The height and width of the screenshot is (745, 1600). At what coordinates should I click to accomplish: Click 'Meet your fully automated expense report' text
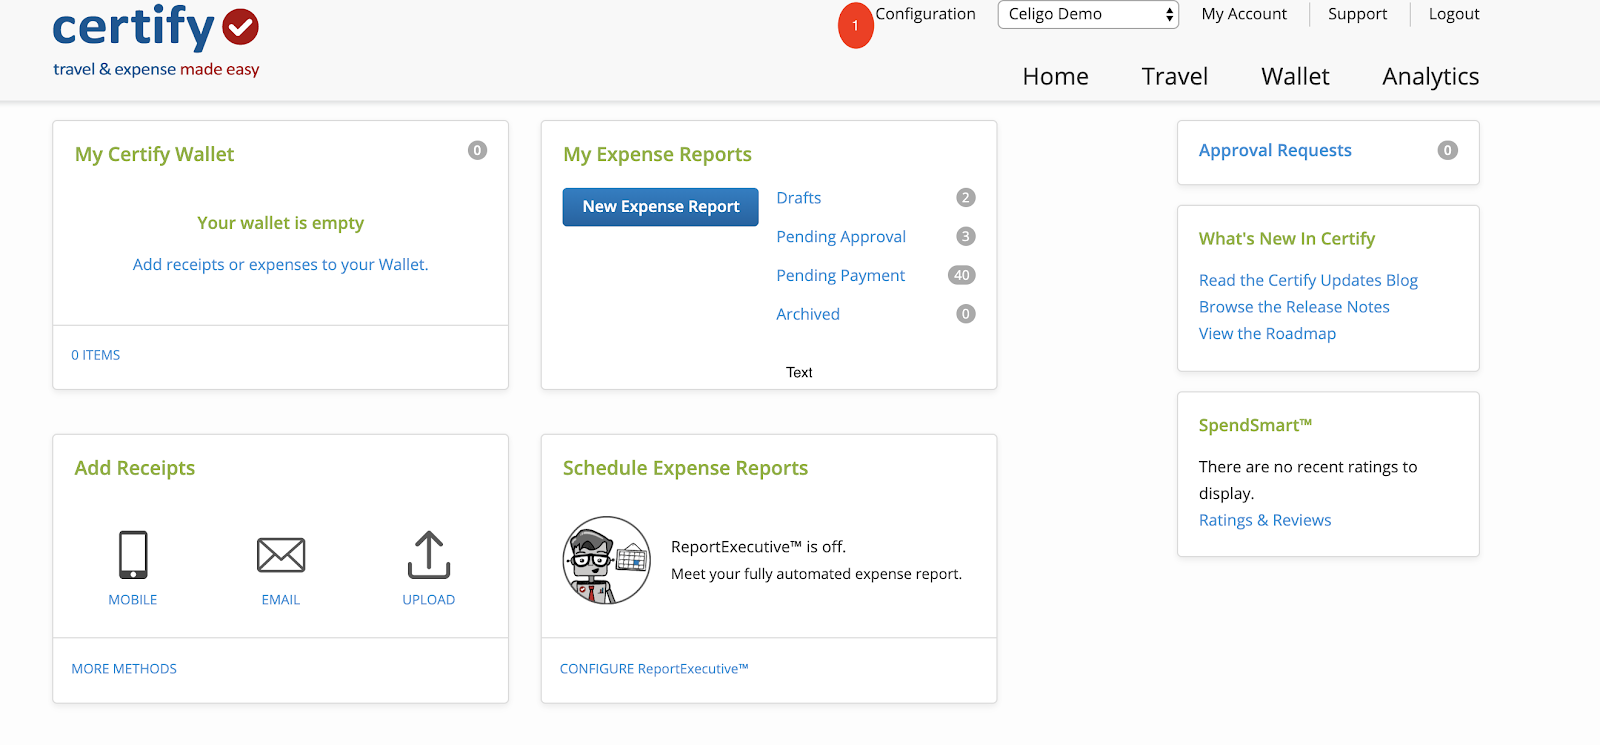pos(816,574)
